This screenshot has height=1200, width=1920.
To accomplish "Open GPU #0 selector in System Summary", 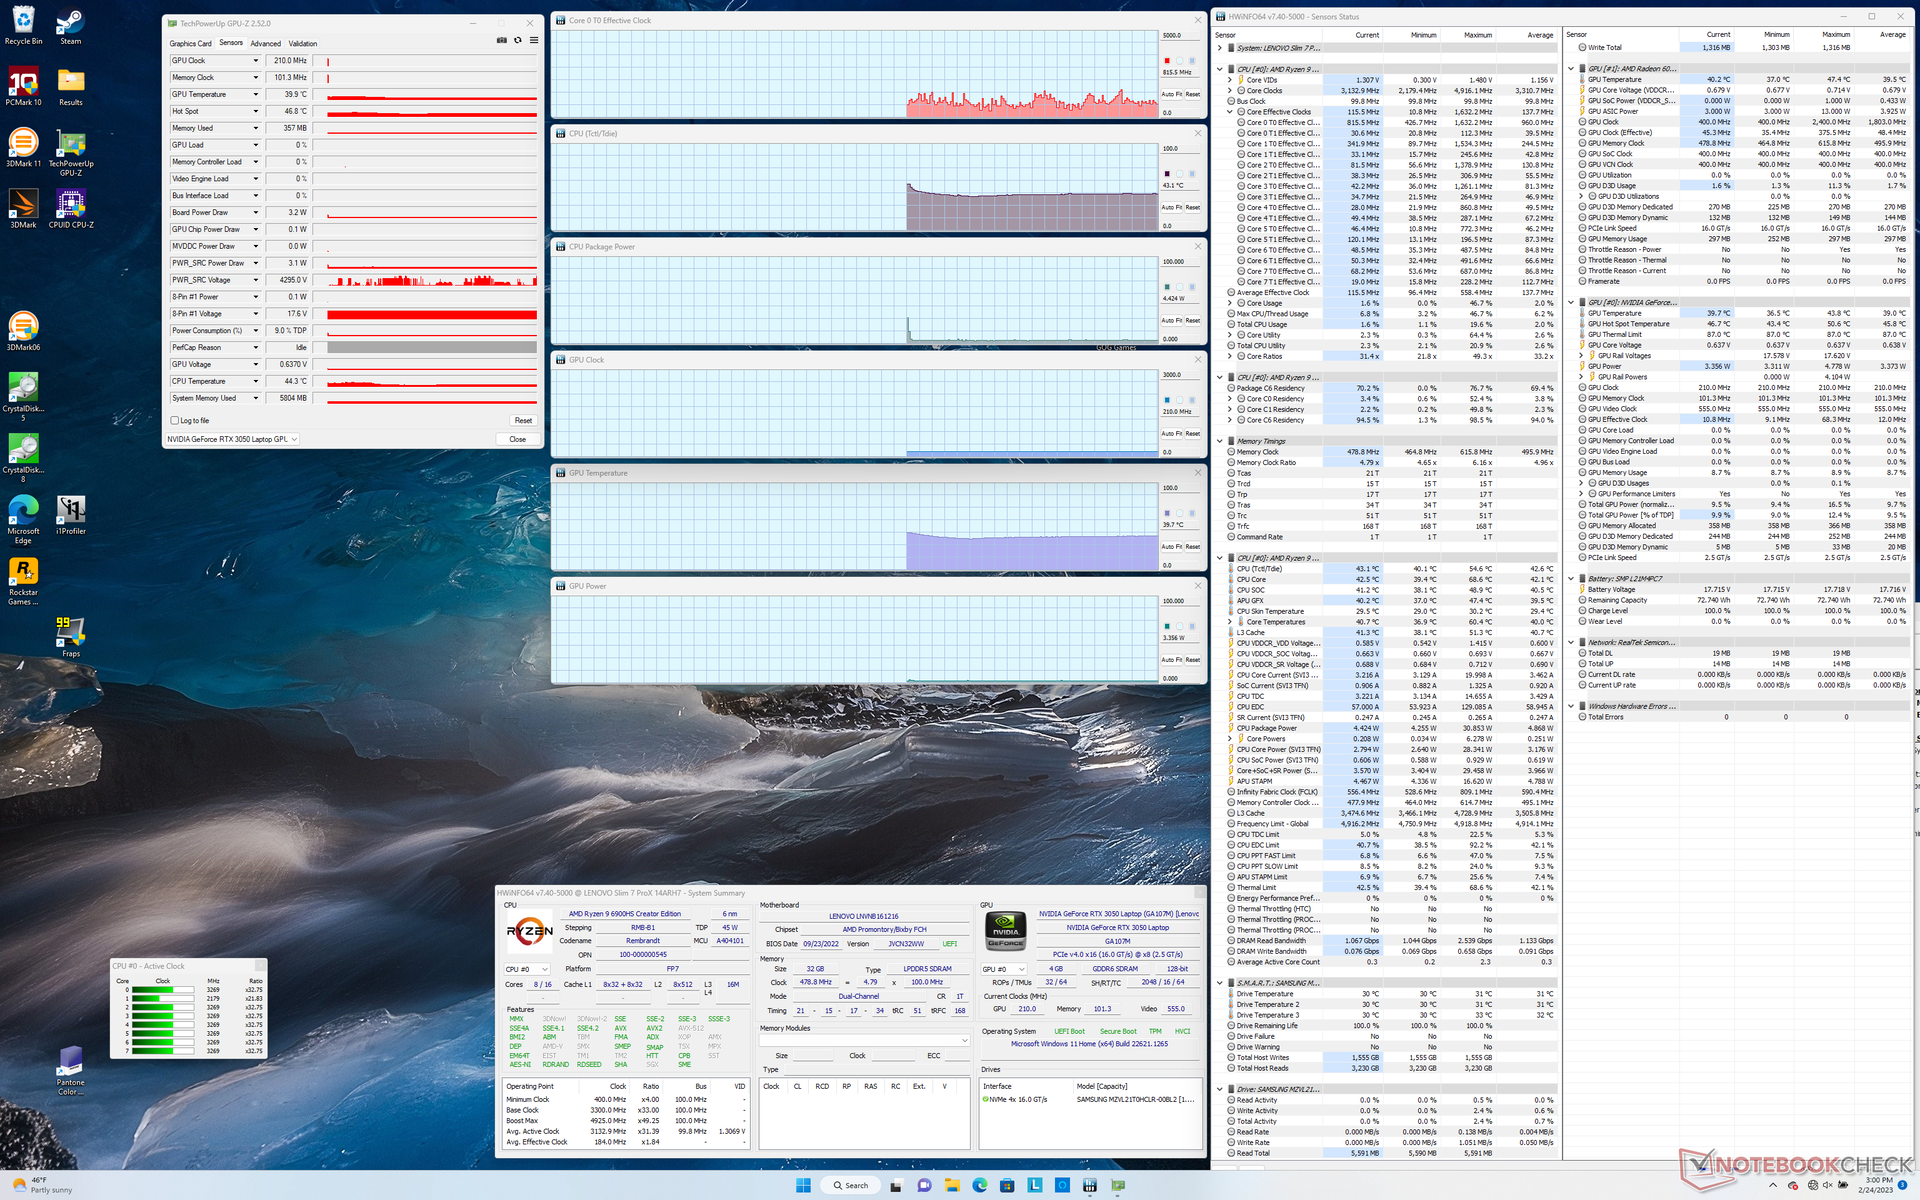I will coord(1004,969).
